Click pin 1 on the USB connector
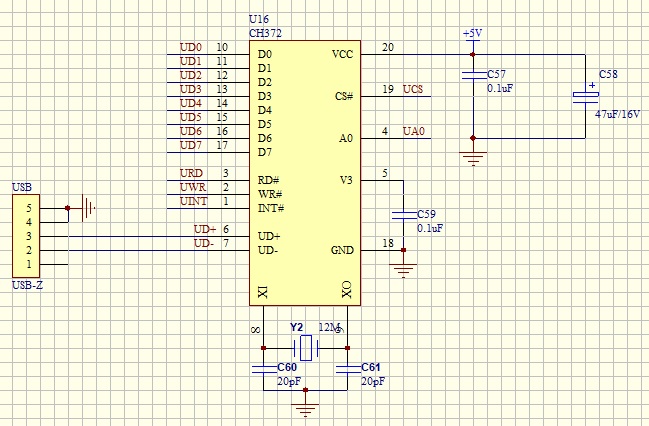649x426 pixels. [29, 264]
